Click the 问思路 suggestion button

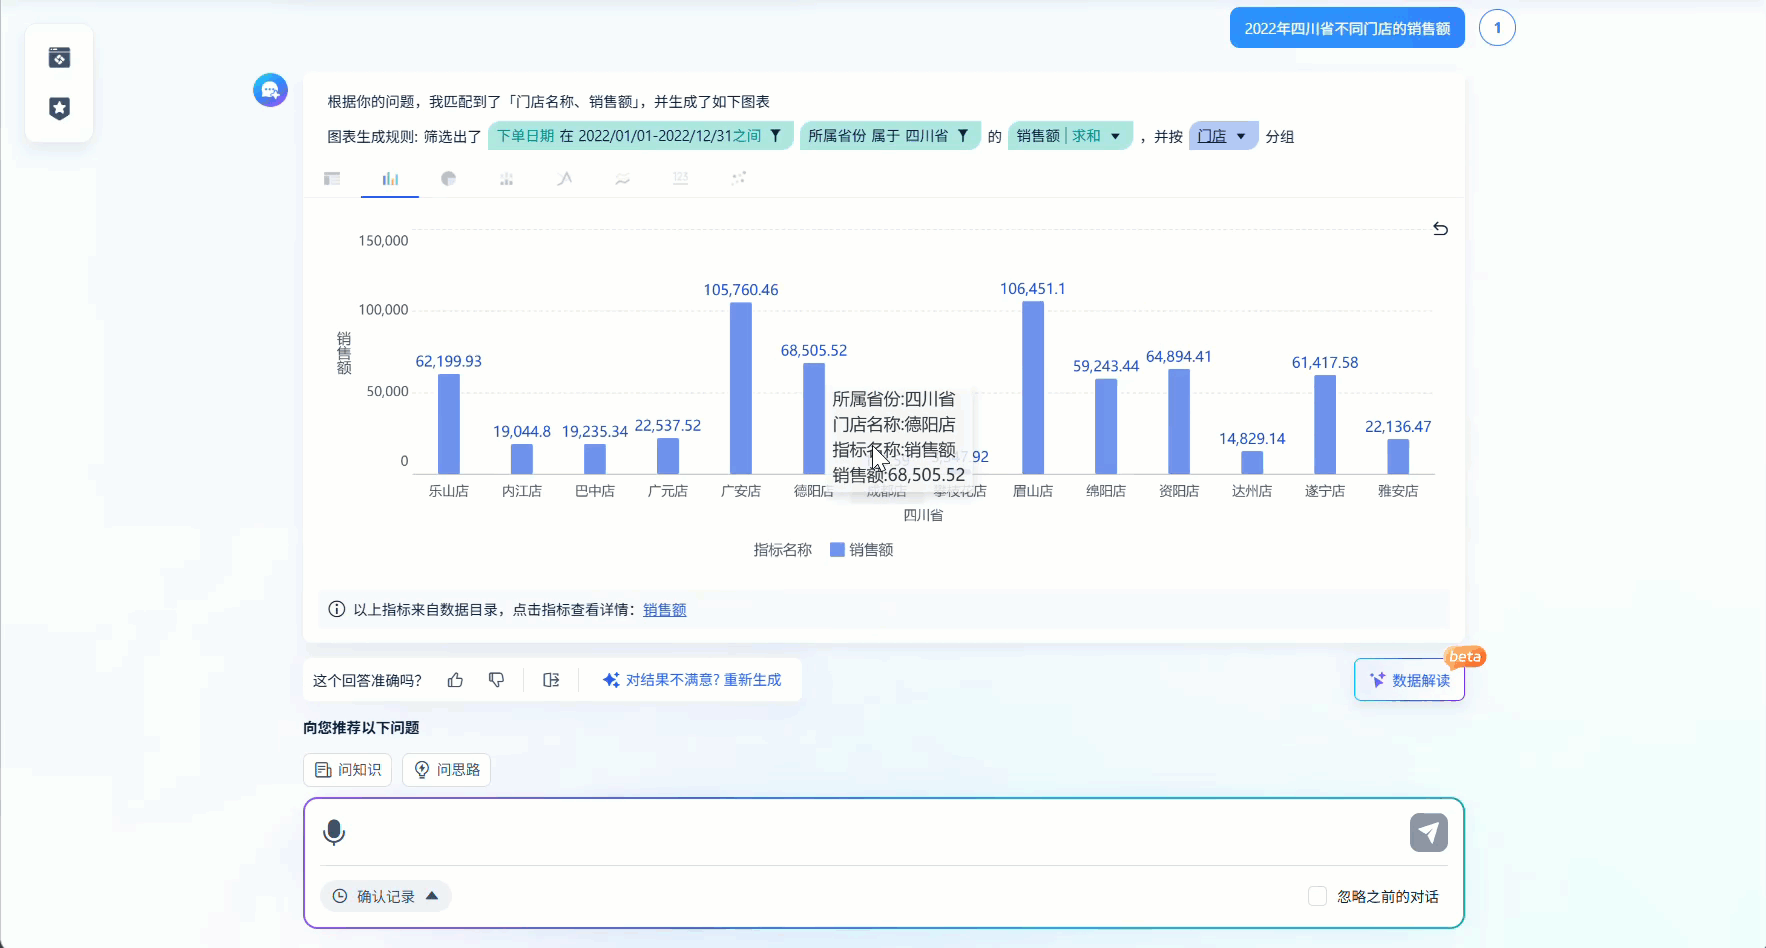coord(446,770)
